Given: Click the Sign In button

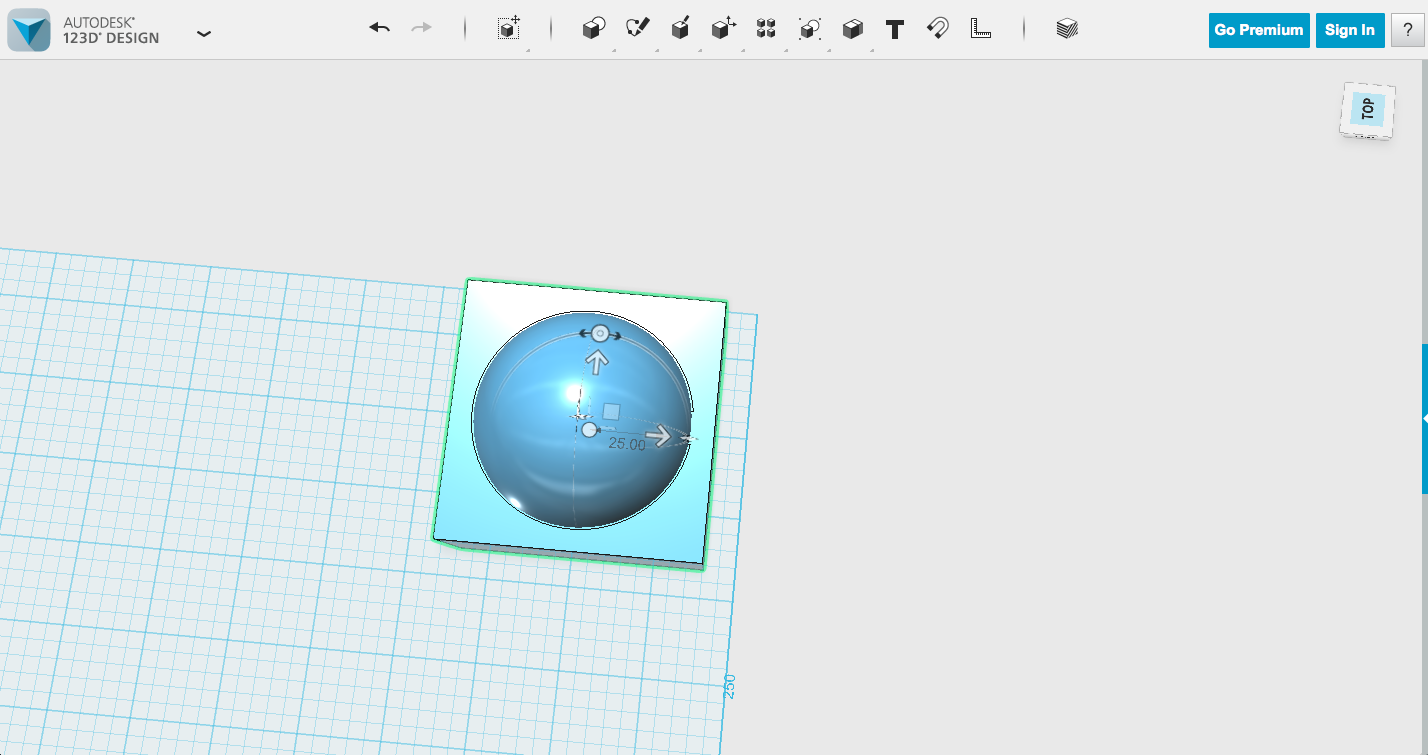Looking at the screenshot, I should point(1349,29).
